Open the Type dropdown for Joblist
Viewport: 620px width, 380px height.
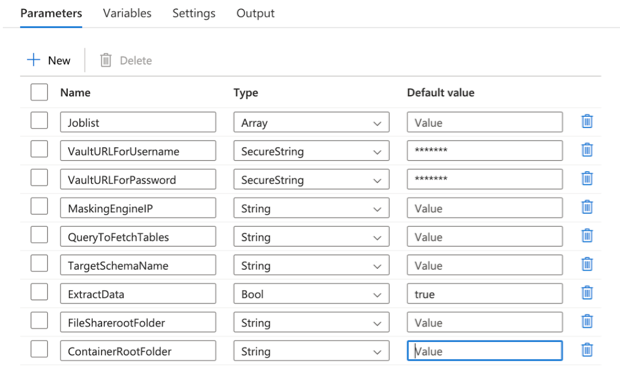311,122
